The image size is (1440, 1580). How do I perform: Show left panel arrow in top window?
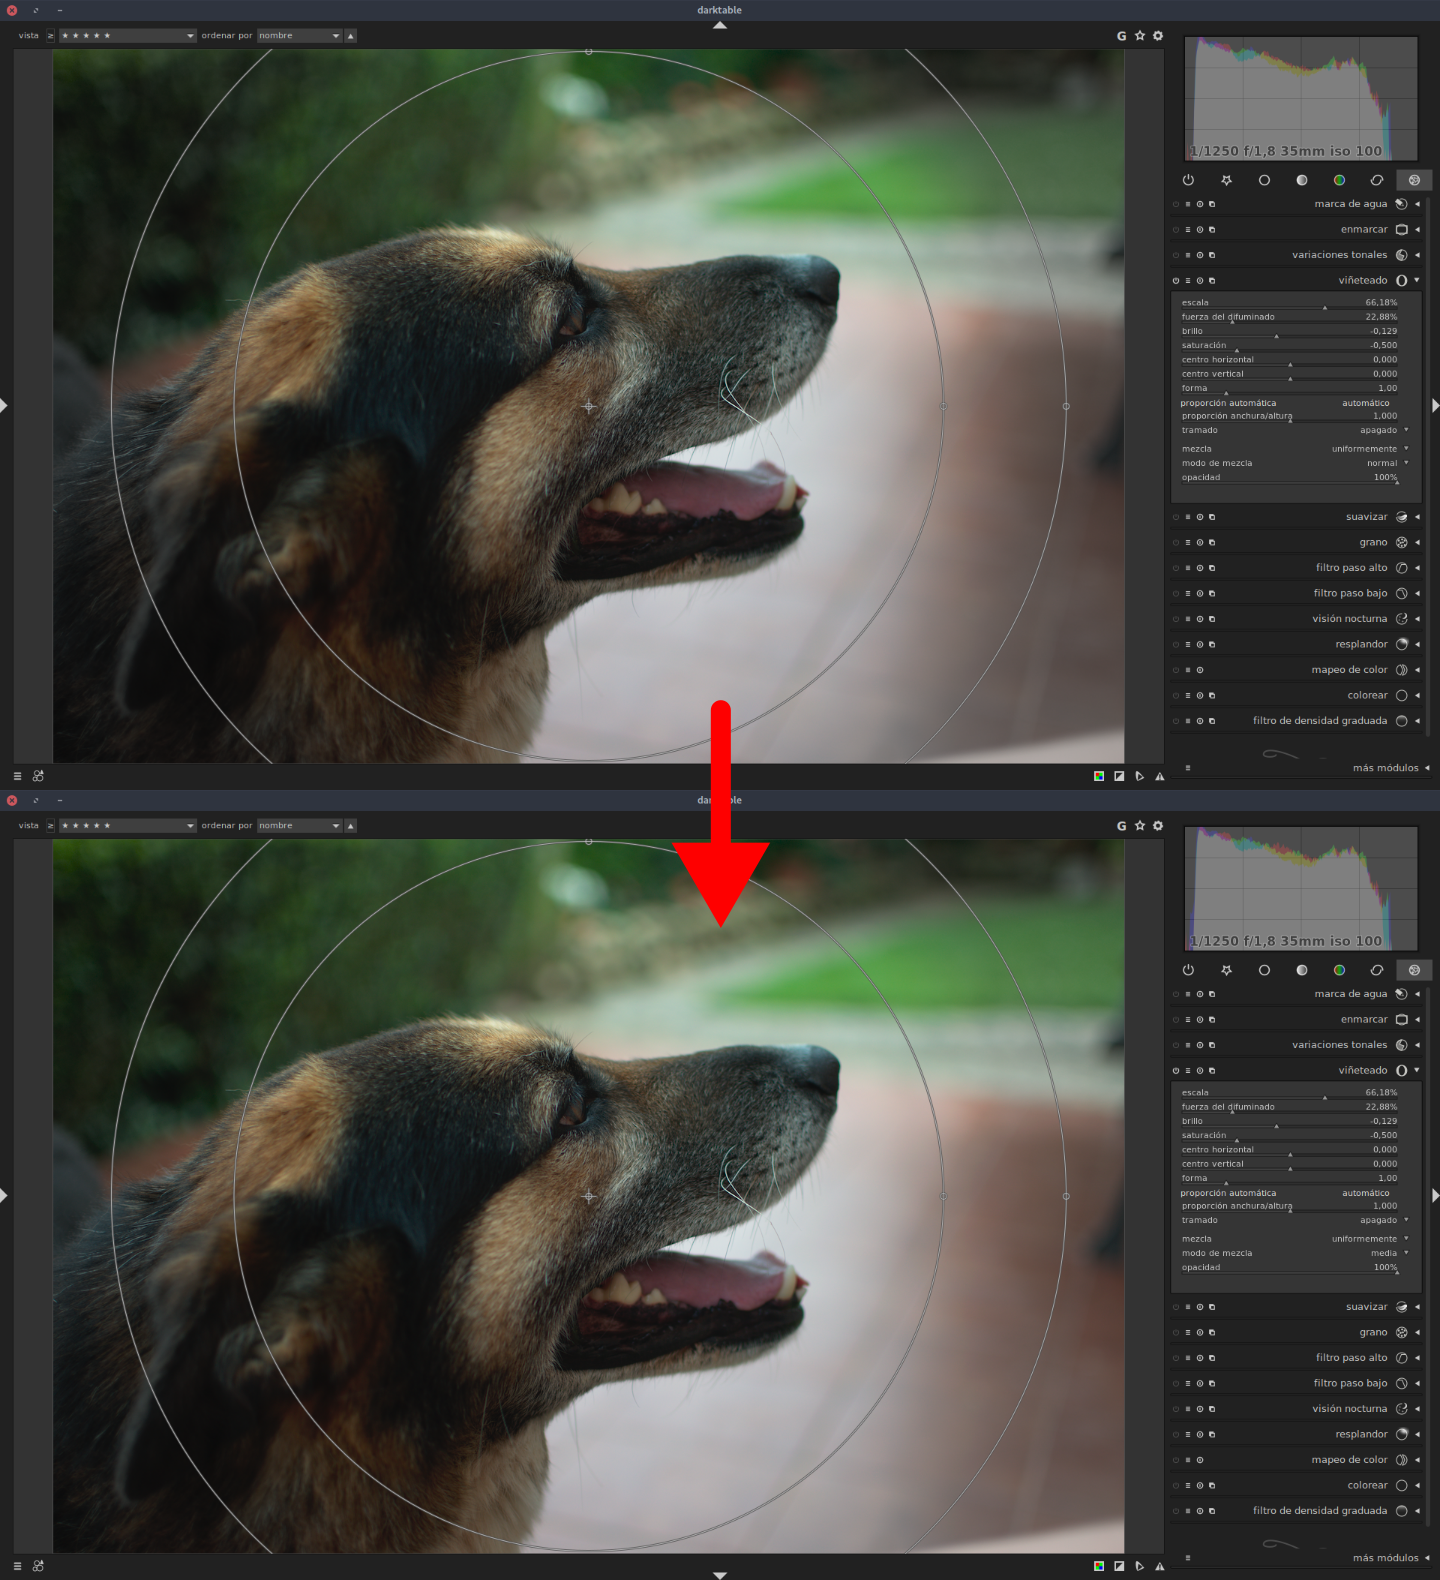click(x=4, y=405)
